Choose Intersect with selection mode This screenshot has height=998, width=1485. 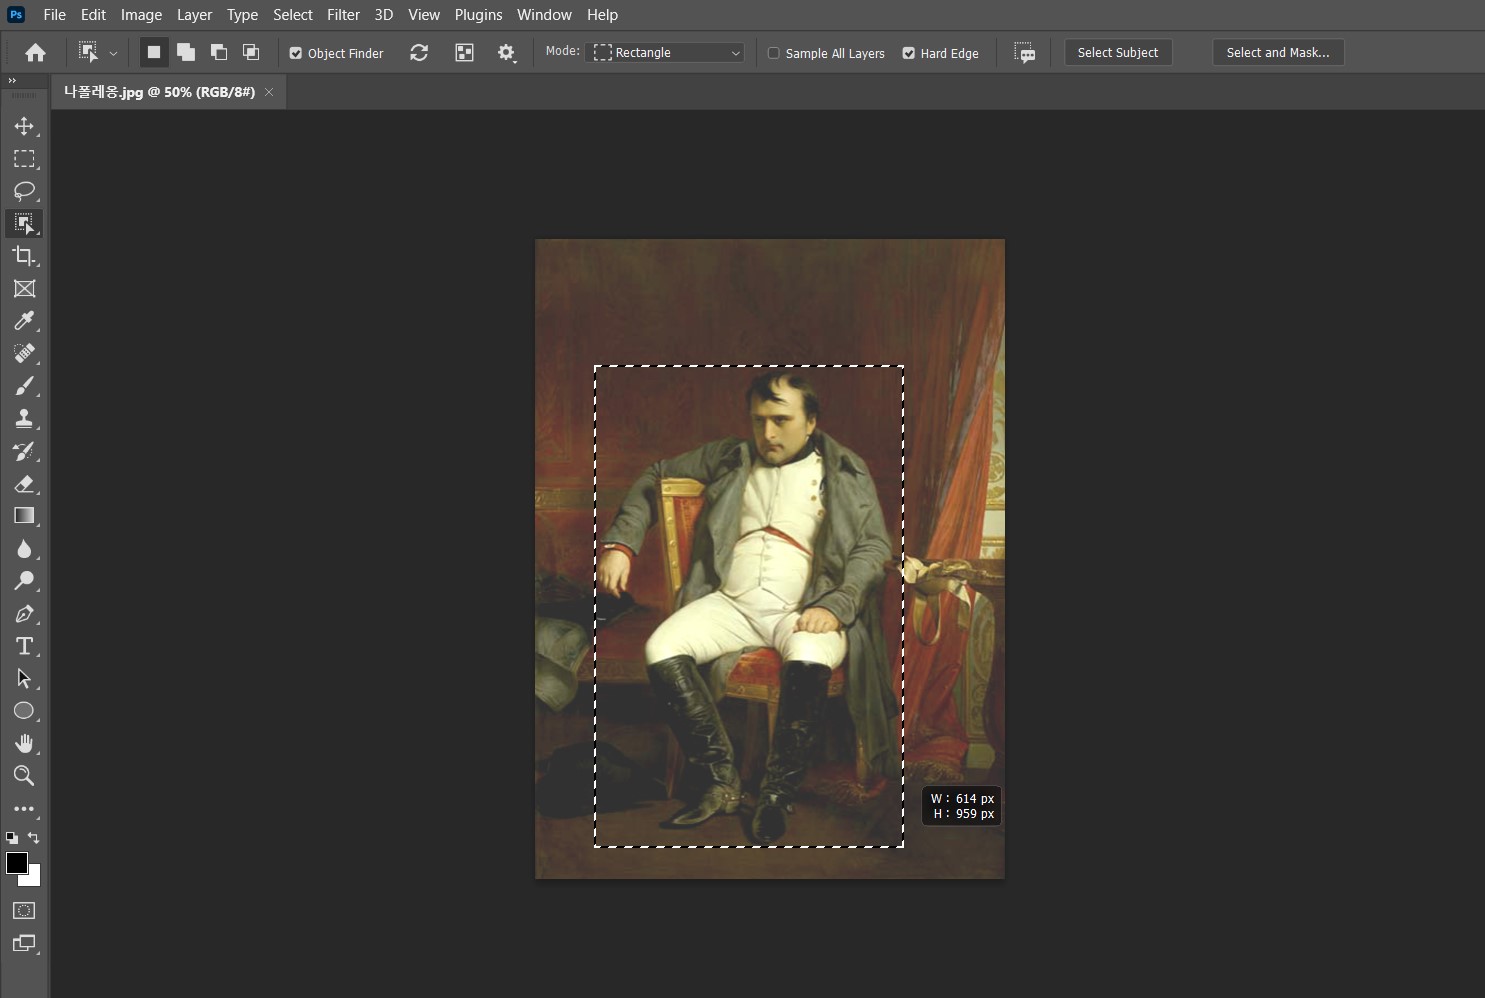tap(251, 52)
